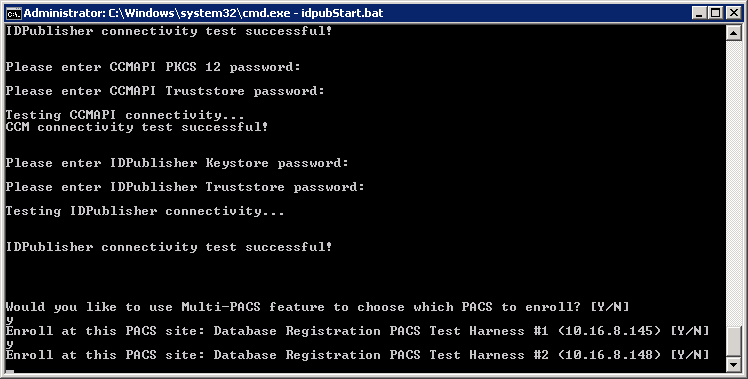Click the Test Harness #1 enroll prompt
This screenshot has height=379, width=748.
click(357, 331)
